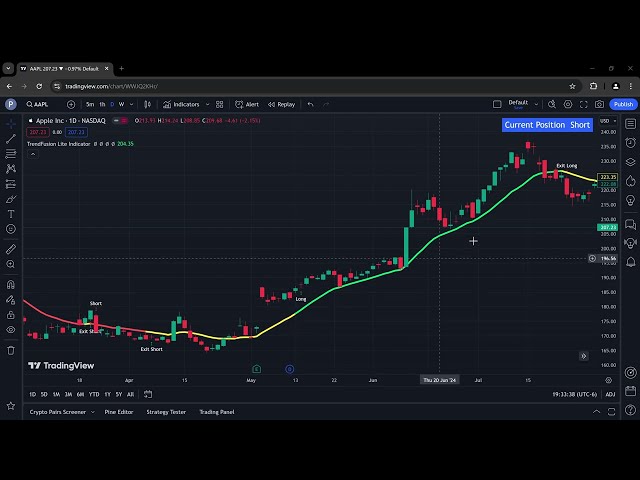
Task: Open the Trading Panel tab
Action: point(217,412)
